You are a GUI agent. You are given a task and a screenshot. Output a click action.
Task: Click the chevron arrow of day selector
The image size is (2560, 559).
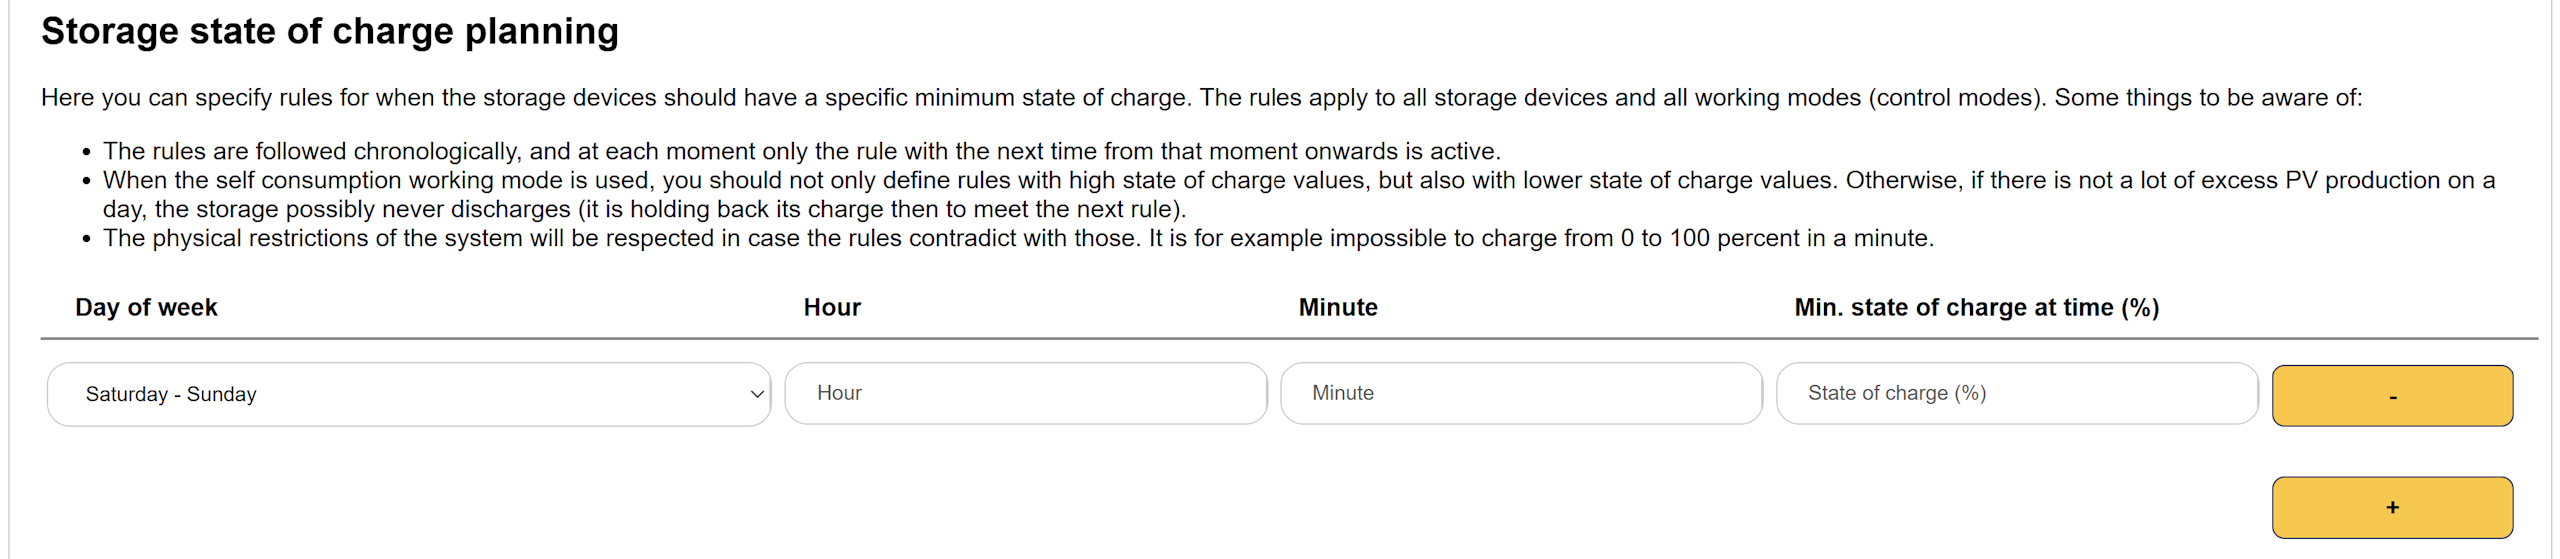pos(756,394)
